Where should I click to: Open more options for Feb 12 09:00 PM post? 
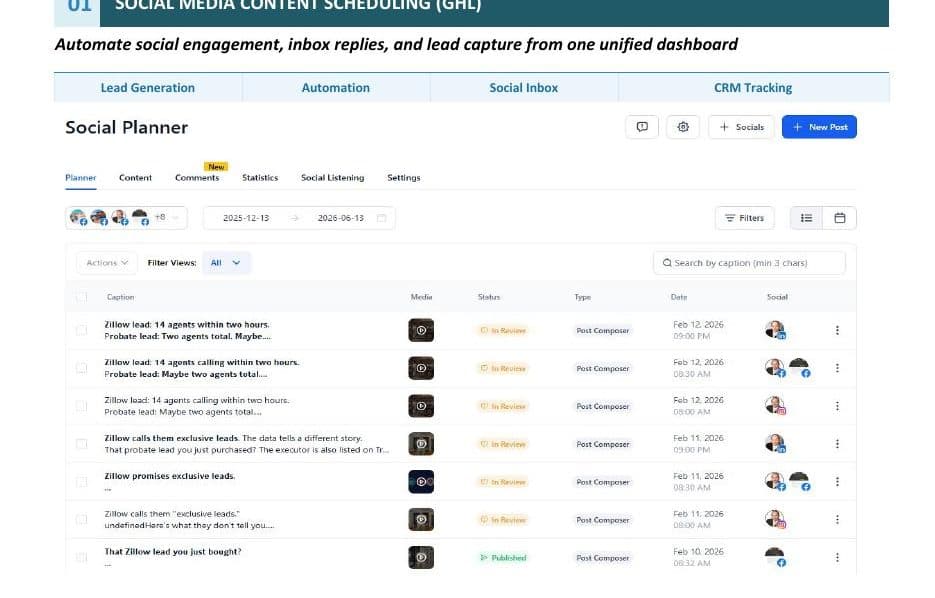tap(837, 330)
